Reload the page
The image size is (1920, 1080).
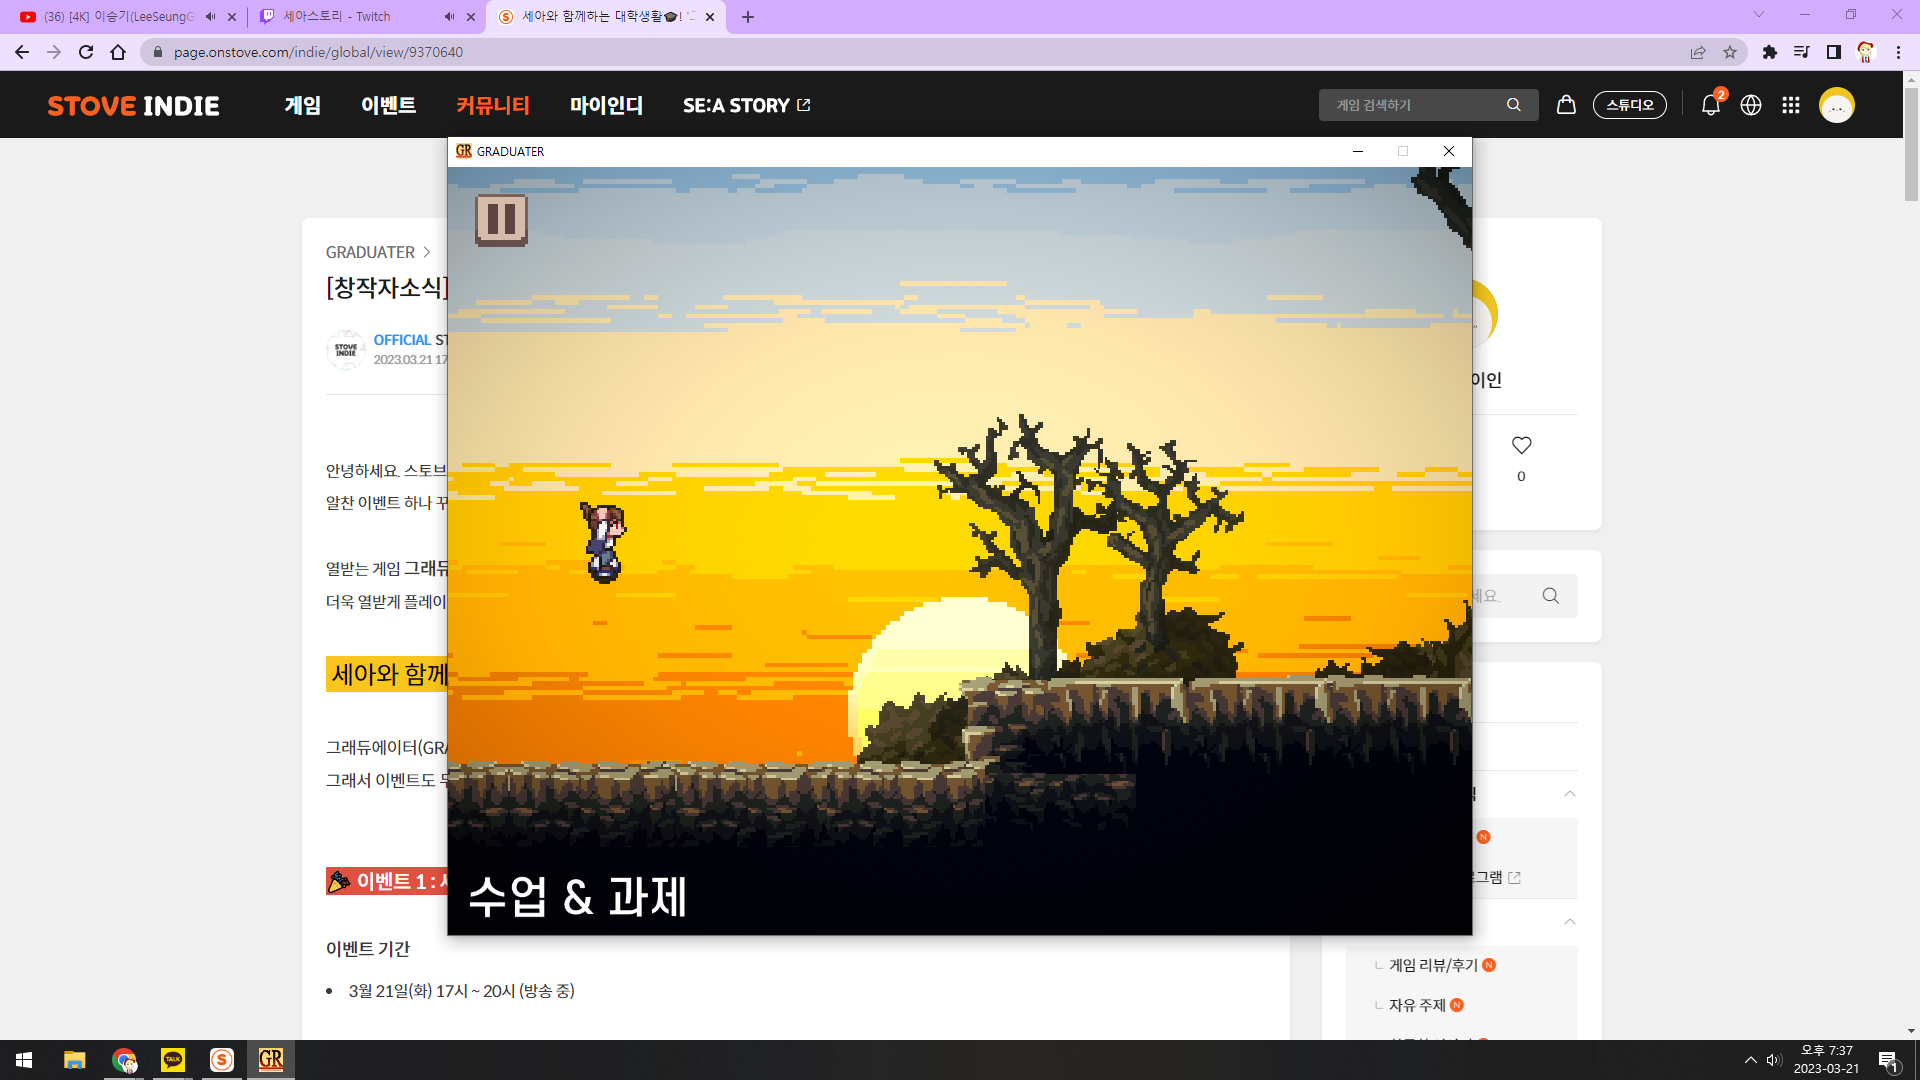(86, 52)
